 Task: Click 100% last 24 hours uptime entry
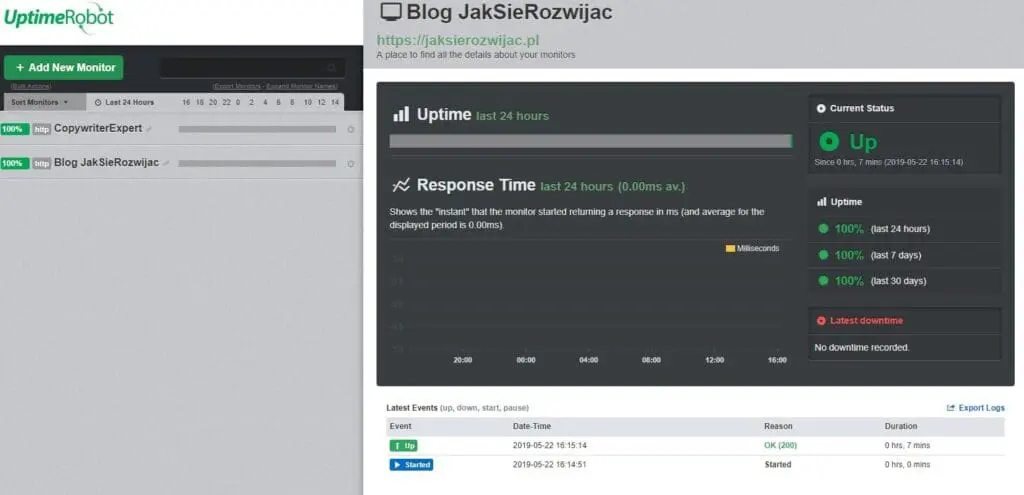tap(872, 229)
